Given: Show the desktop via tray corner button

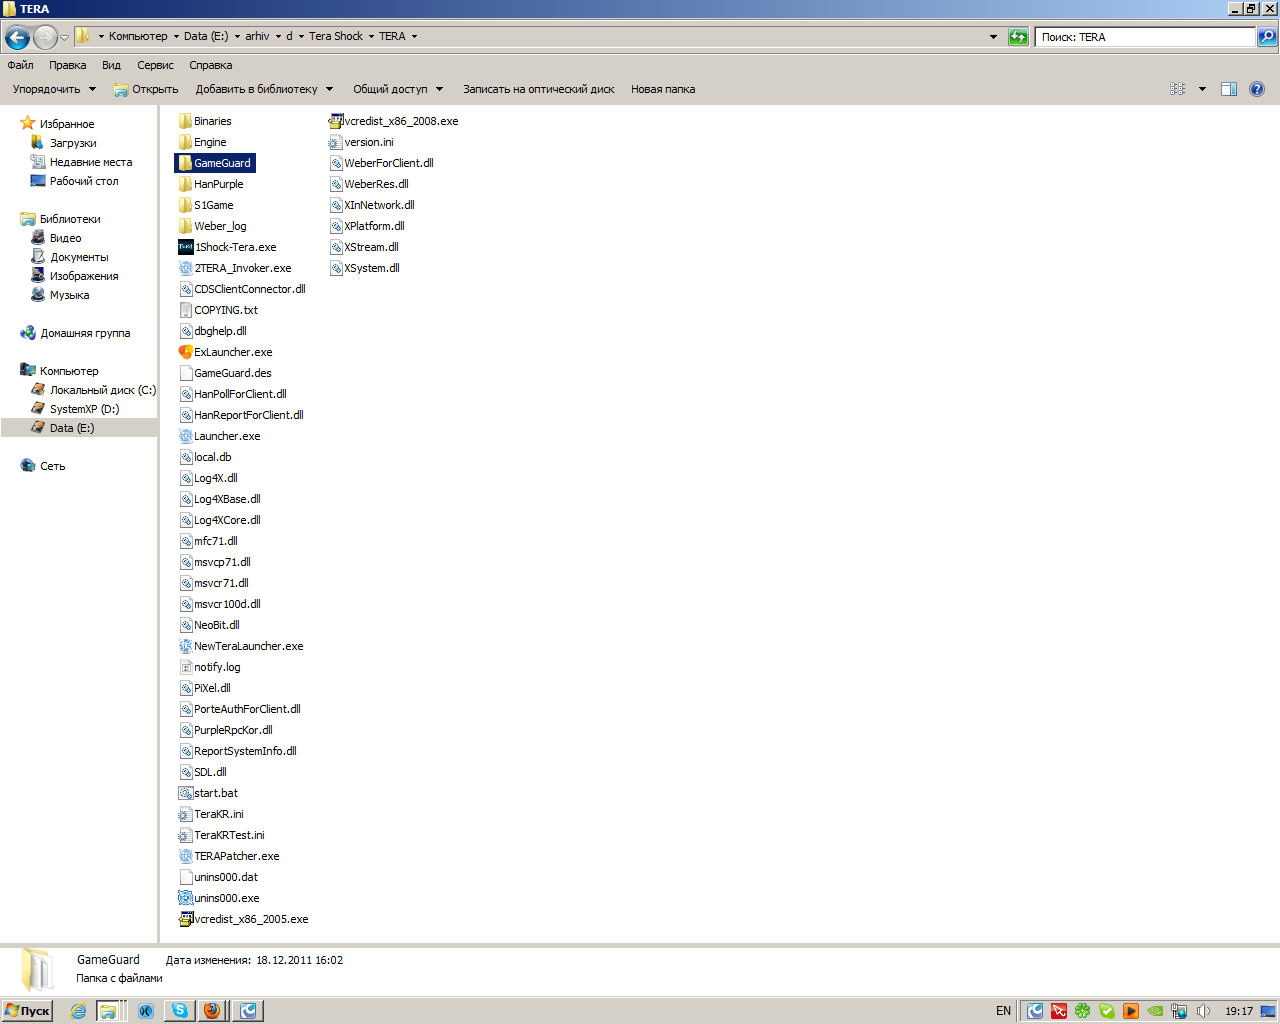Looking at the screenshot, I should [x=1268, y=1011].
